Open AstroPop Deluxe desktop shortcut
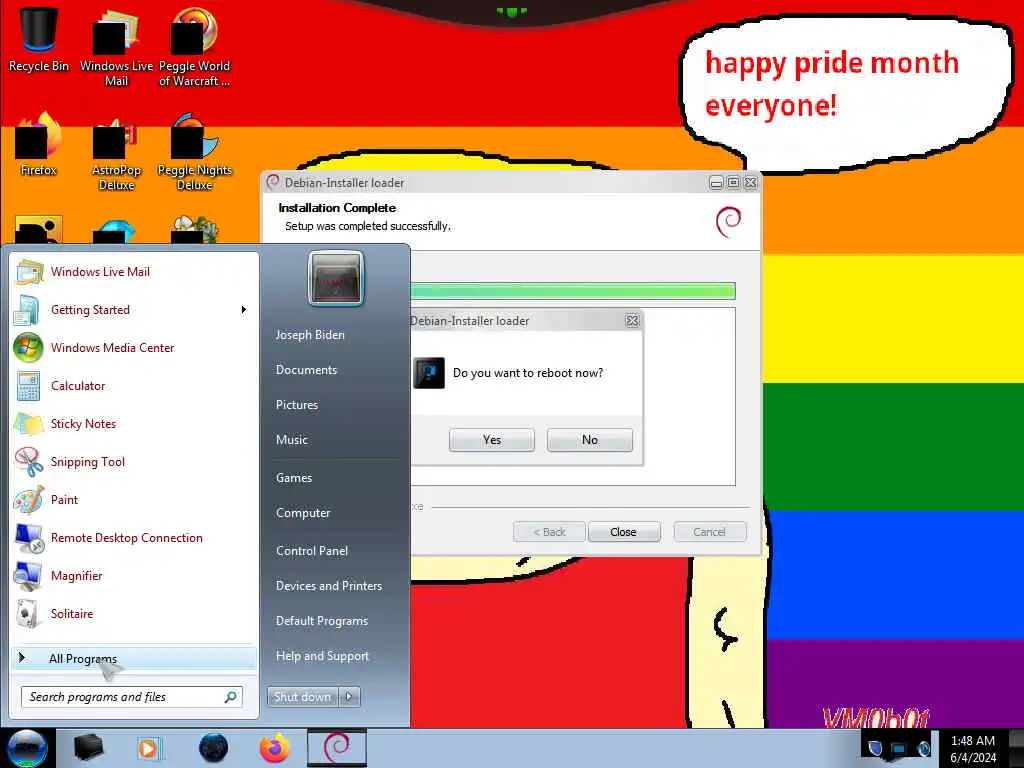This screenshot has height=768, width=1024. (x=116, y=152)
